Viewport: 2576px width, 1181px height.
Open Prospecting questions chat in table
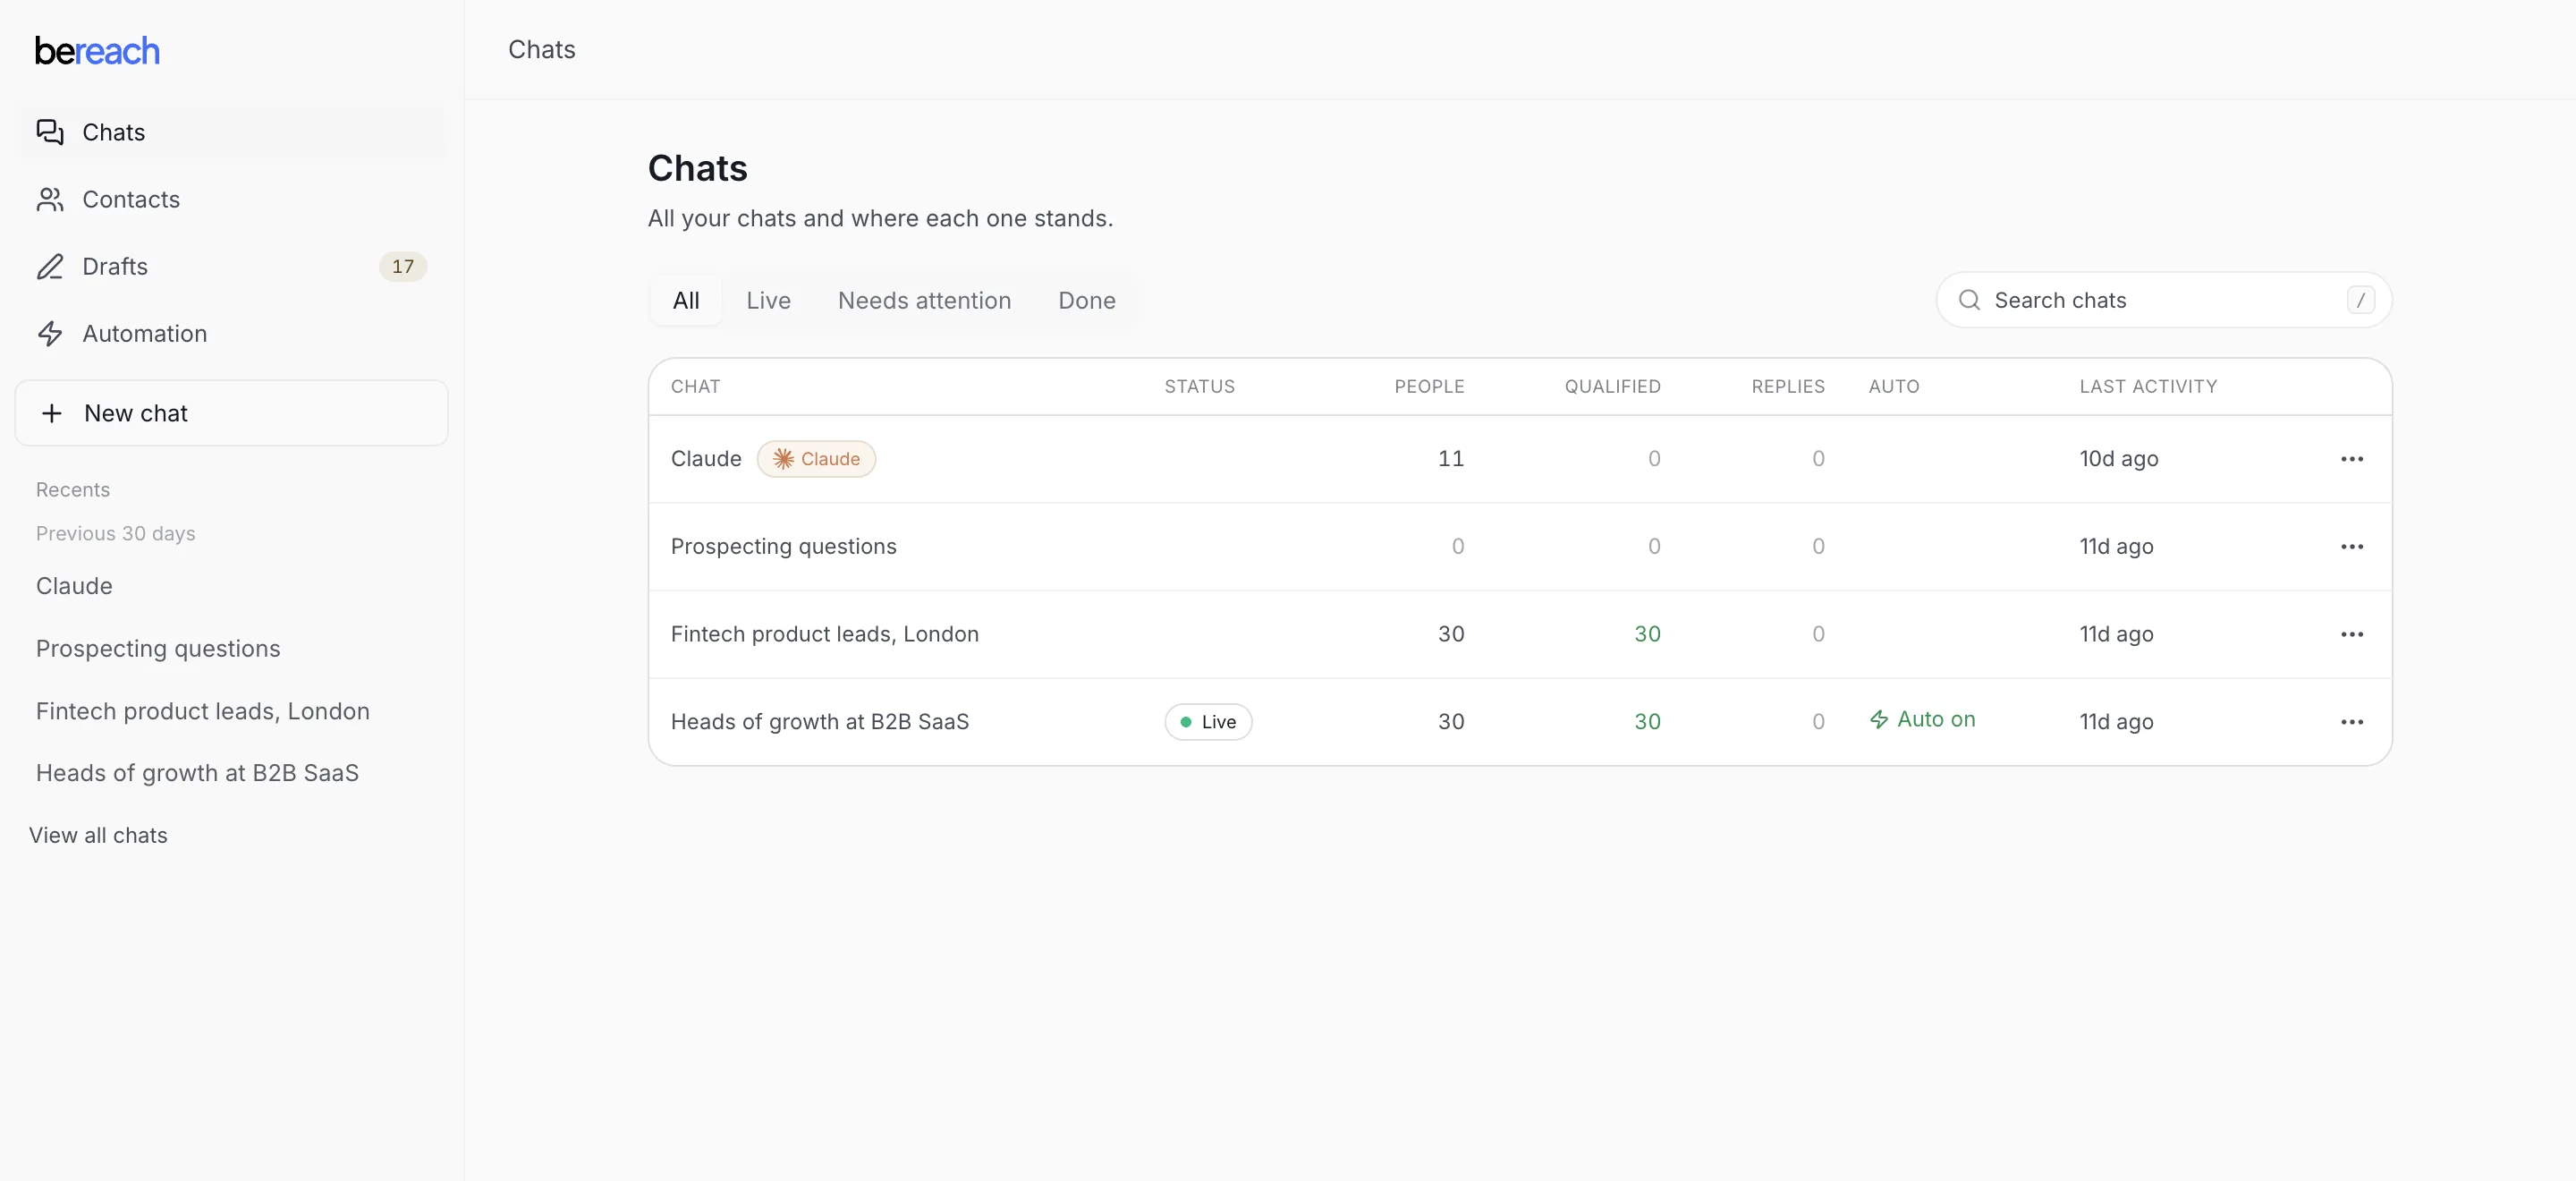coord(1520,547)
